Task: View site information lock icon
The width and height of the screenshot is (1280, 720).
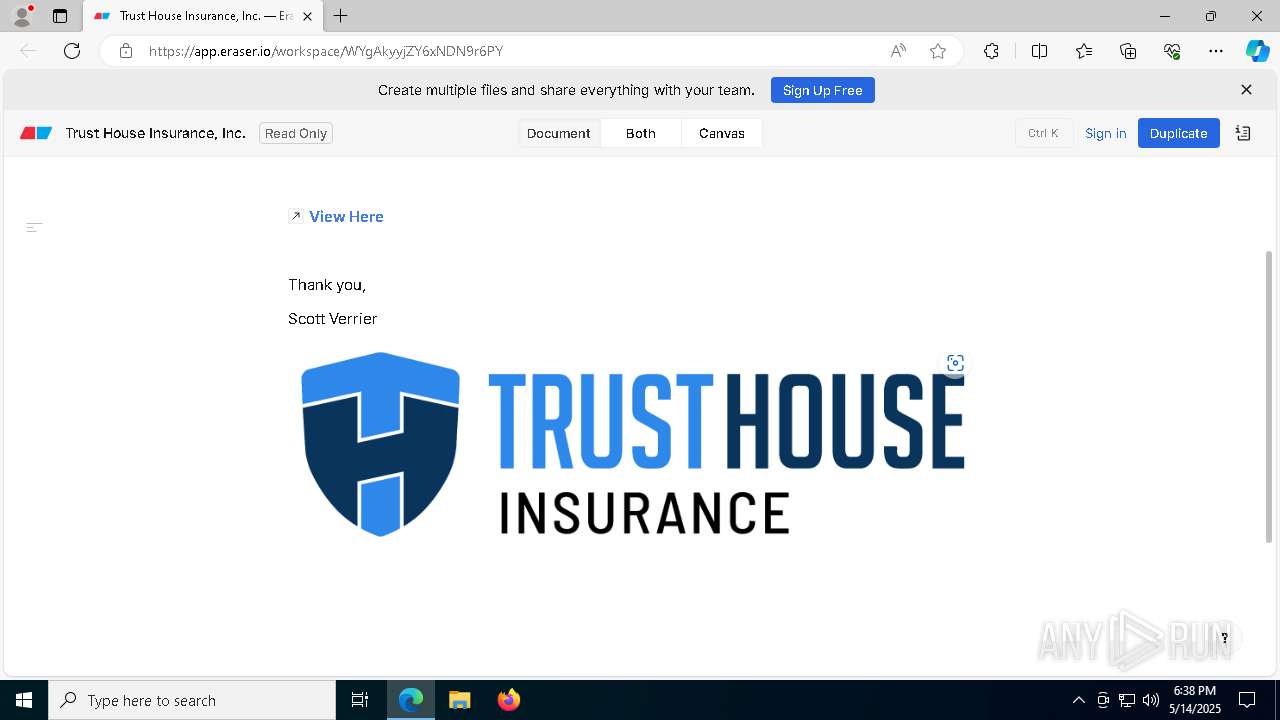Action: pyautogui.click(x=126, y=51)
